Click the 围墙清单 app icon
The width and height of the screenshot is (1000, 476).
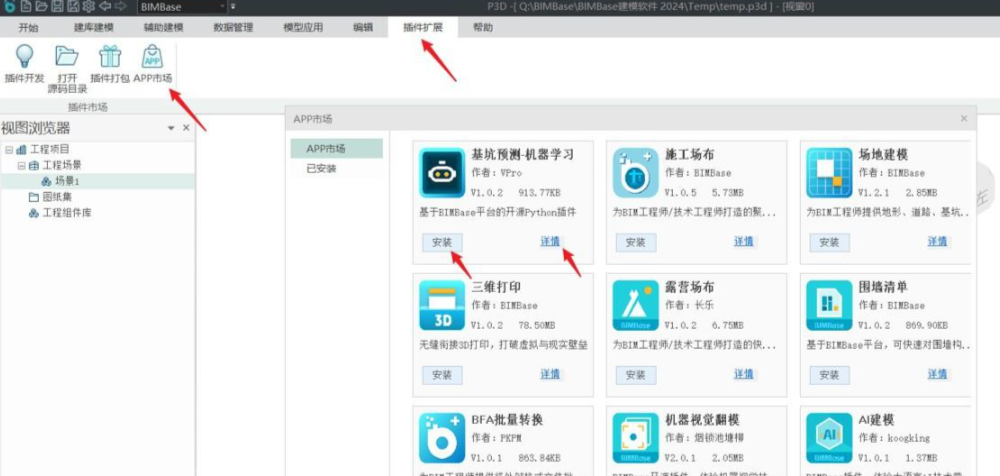coord(829,305)
